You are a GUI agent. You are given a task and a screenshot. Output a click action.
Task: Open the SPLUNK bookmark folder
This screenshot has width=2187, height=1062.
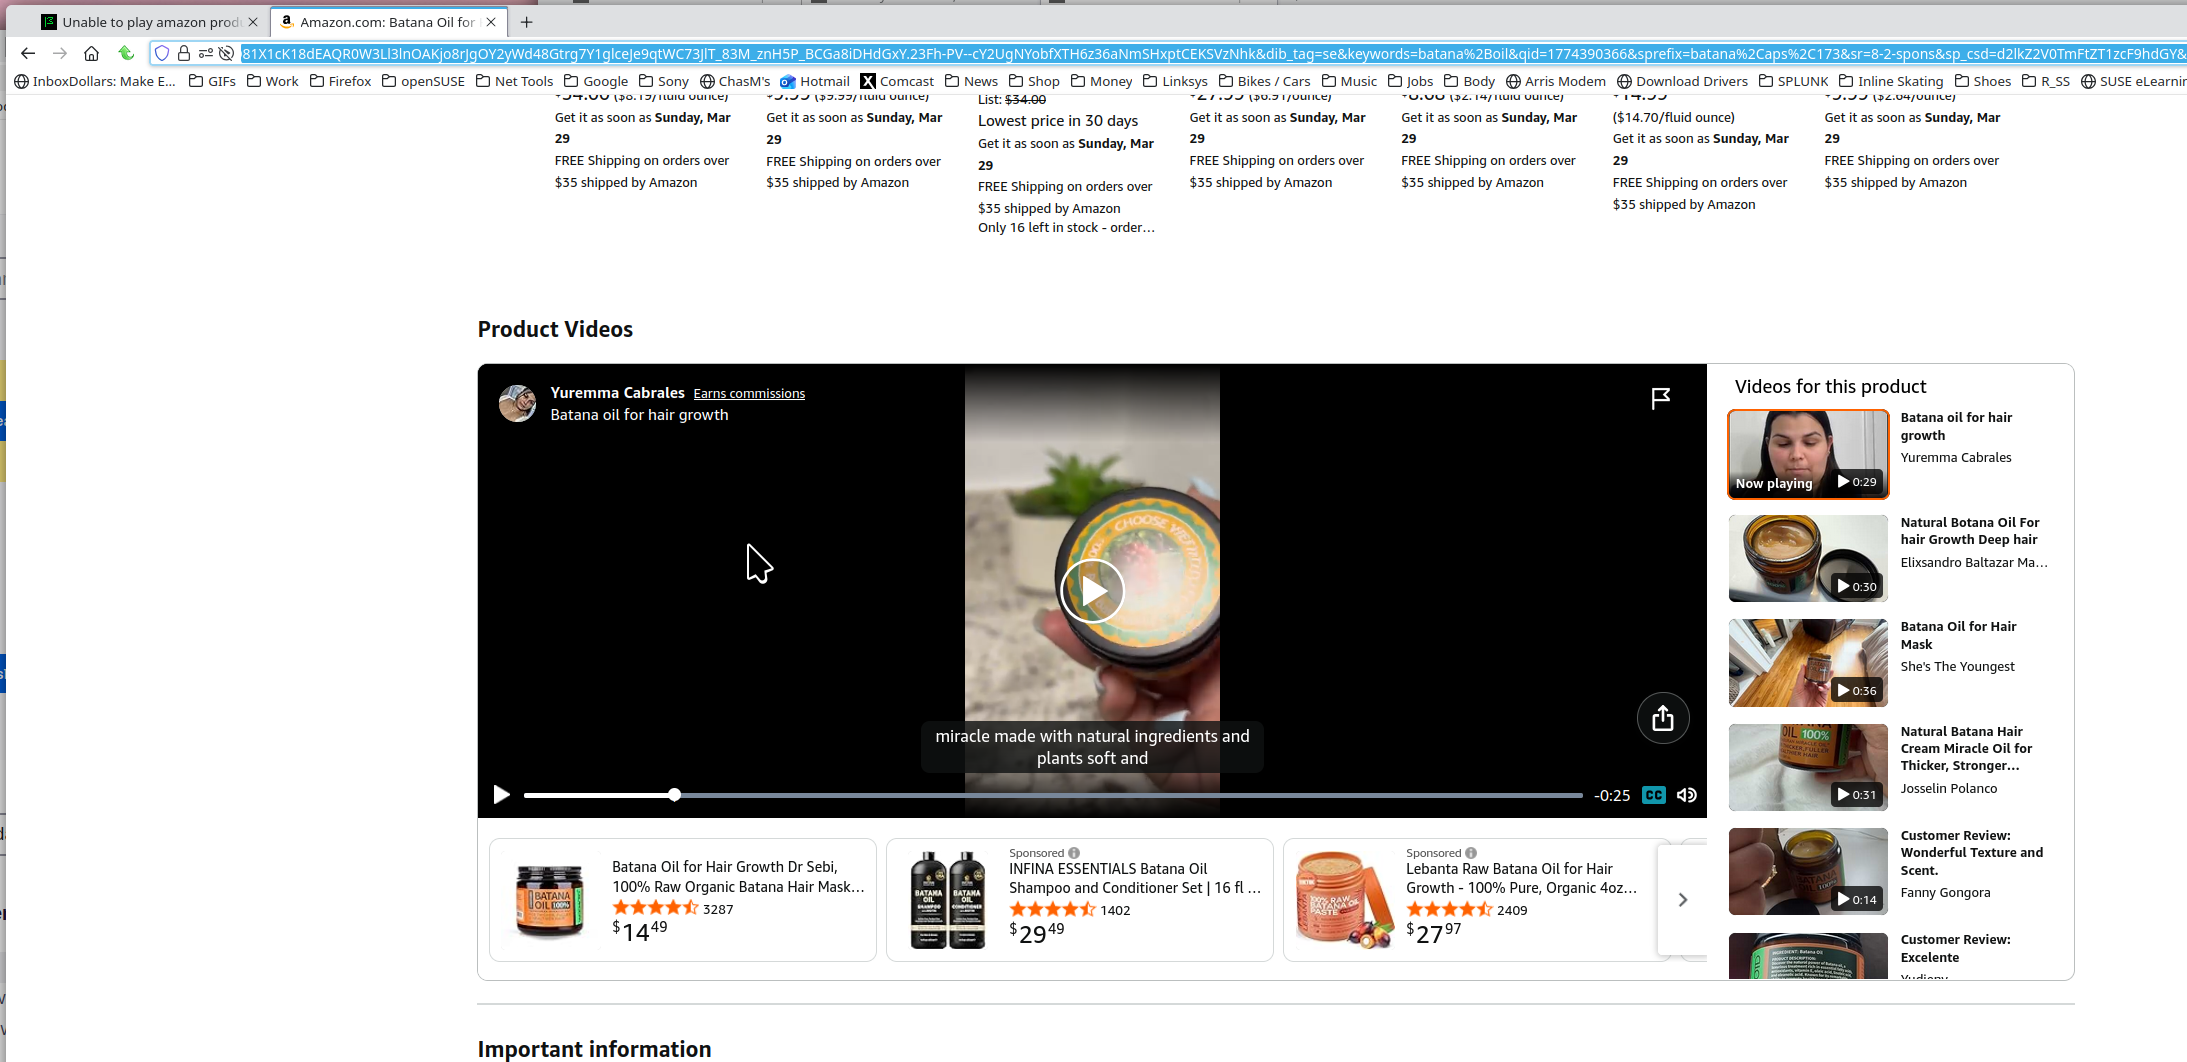coord(1794,81)
